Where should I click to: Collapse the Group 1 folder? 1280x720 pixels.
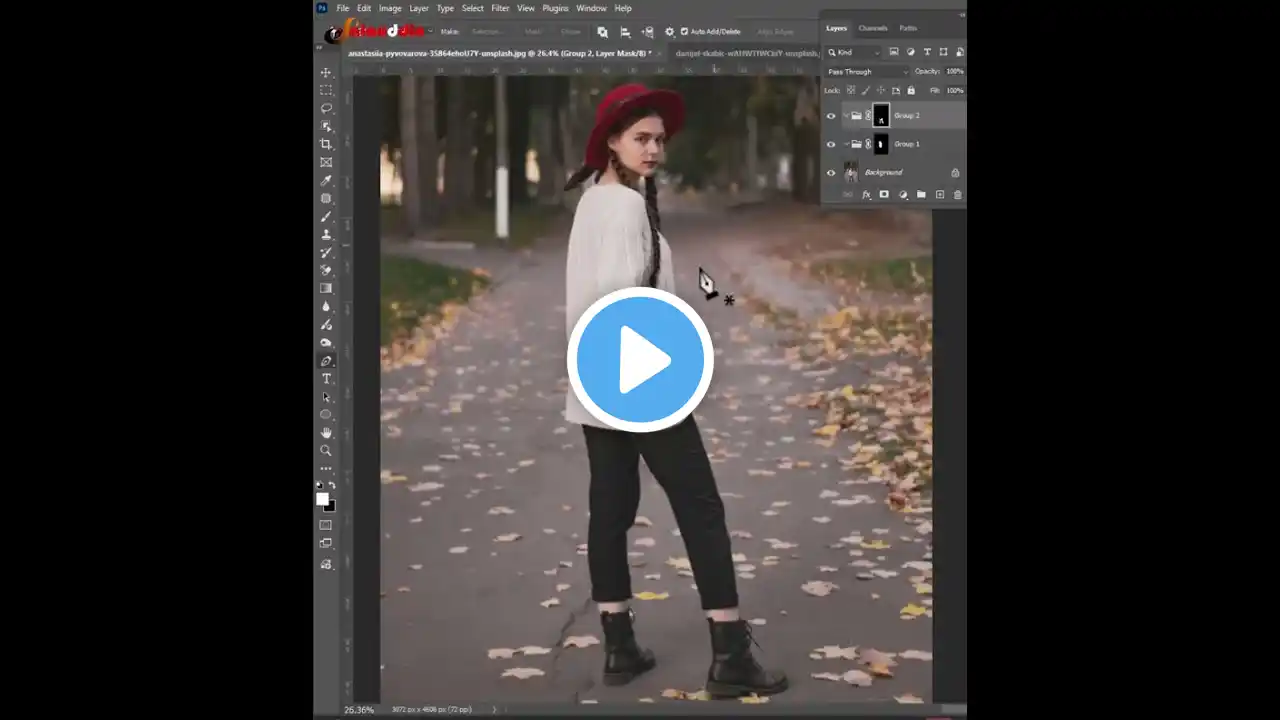pos(846,144)
